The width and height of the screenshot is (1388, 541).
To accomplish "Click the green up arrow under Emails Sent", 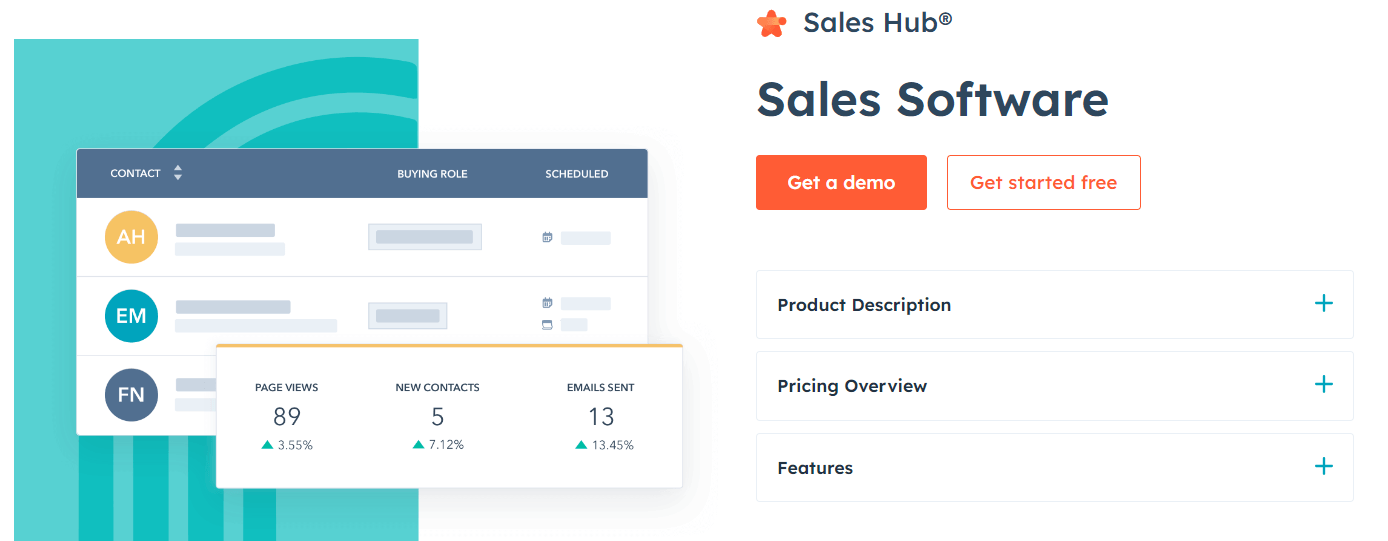I will pyautogui.click(x=581, y=445).
